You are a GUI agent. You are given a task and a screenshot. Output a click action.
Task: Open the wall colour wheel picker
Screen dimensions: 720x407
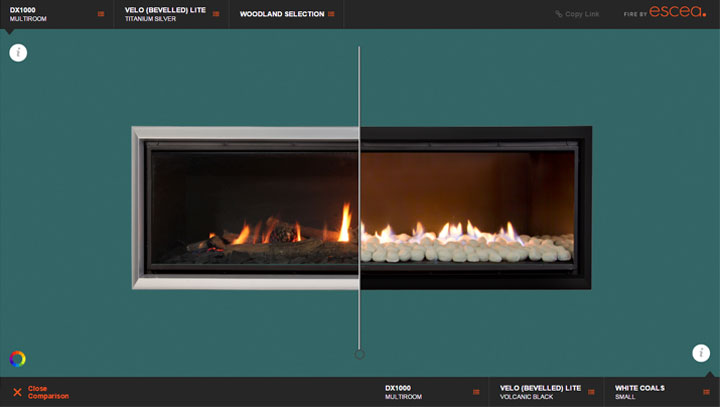click(17, 359)
